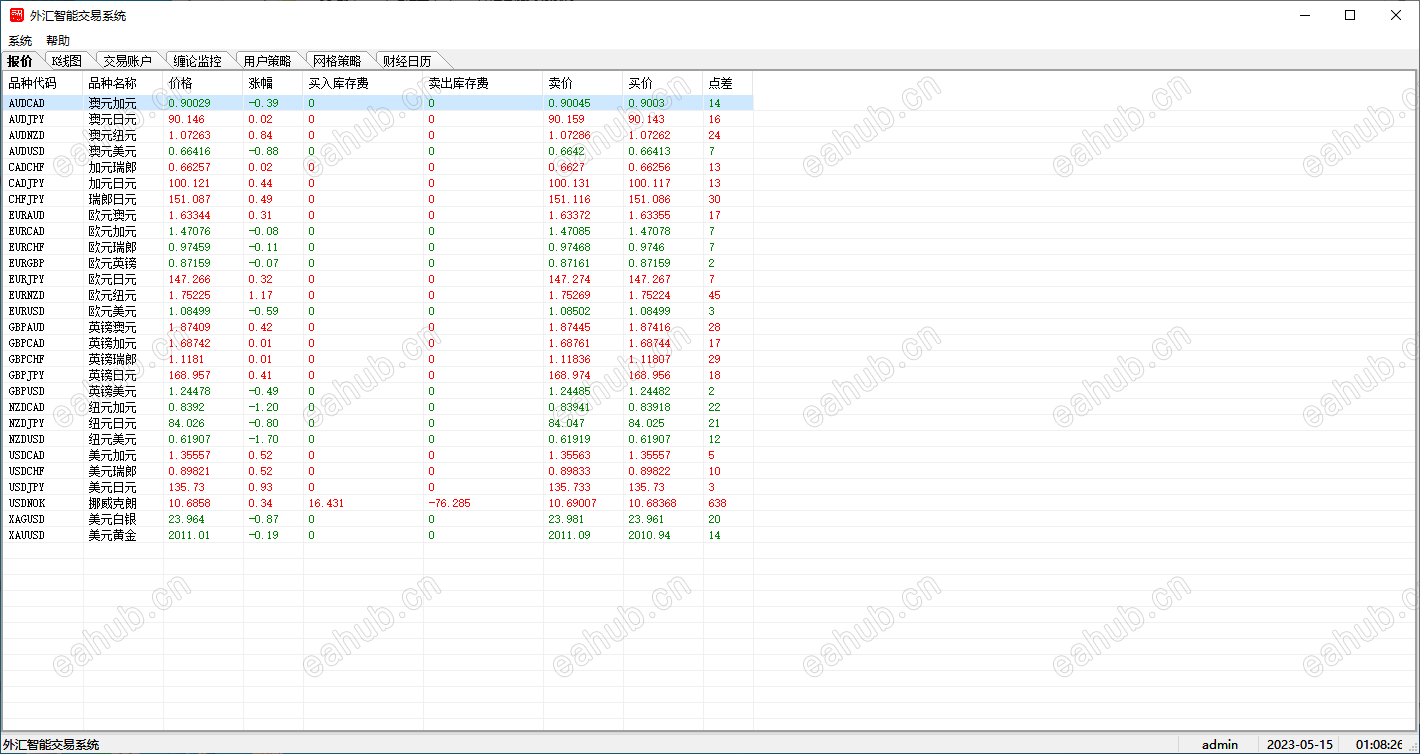
Task: Select the EURJPY symbol code
Action: click(x=27, y=279)
